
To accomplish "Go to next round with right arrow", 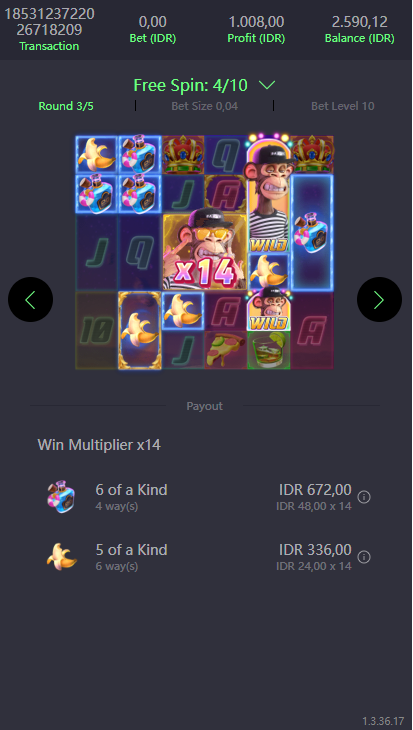I will [x=379, y=299].
